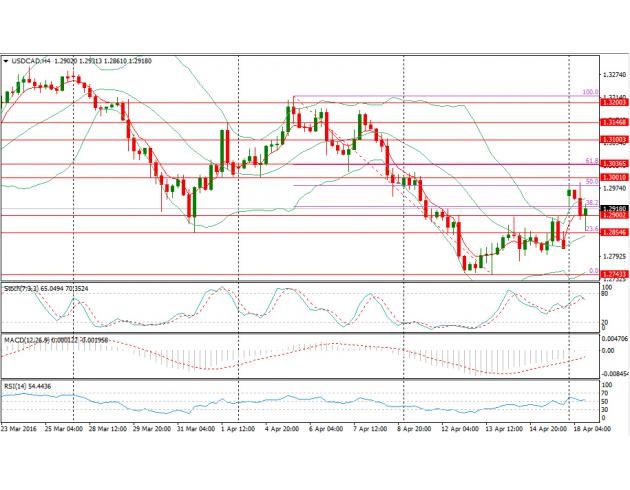This screenshot has height=490, width=630.
Task: Select the 1.31468 horizontal level label
Action: pos(614,122)
